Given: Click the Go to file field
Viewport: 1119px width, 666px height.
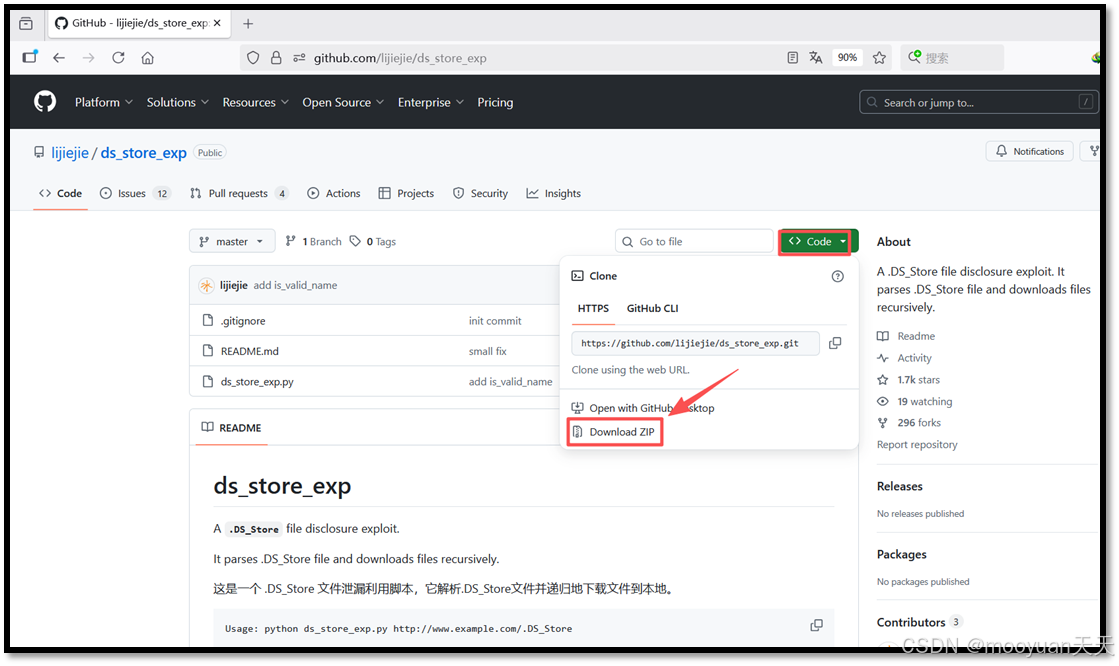Looking at the screenshot, I should point(694,240).
